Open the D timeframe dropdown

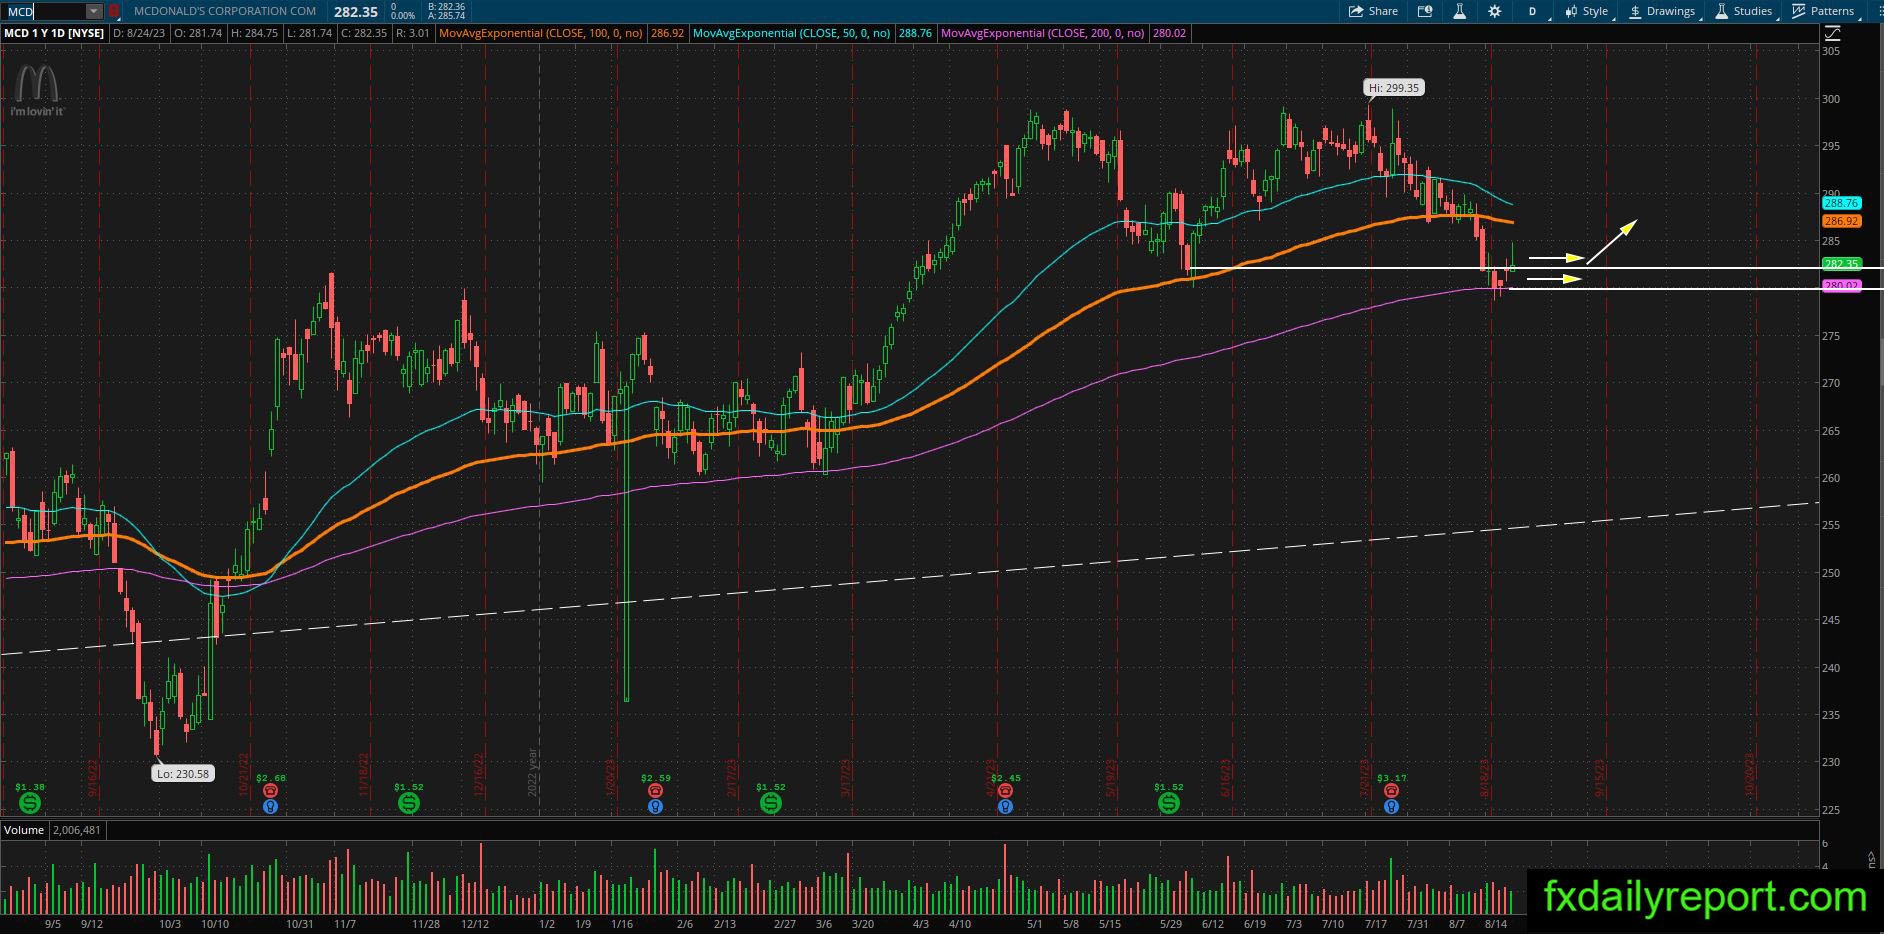[1533, 11]
